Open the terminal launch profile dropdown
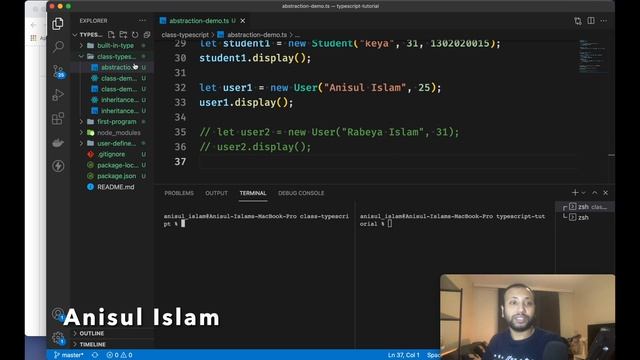 584,193
